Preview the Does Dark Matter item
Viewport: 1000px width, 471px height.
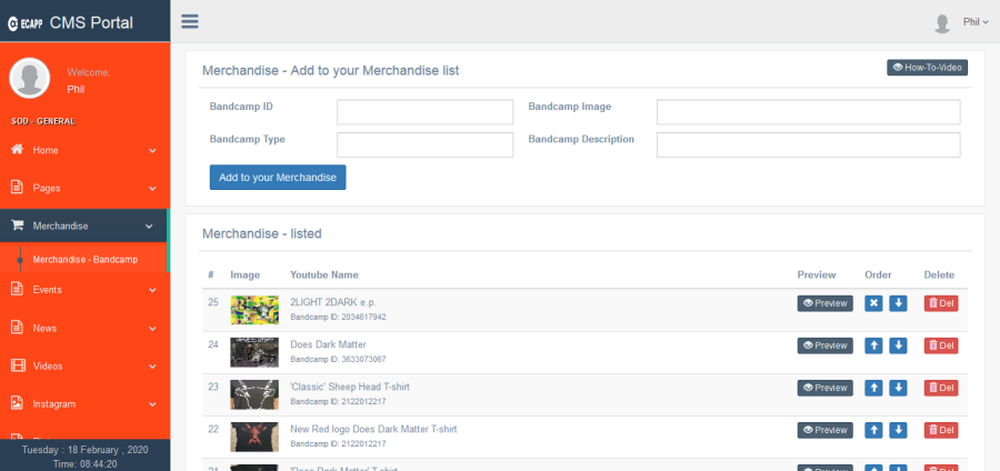point(825,345)
